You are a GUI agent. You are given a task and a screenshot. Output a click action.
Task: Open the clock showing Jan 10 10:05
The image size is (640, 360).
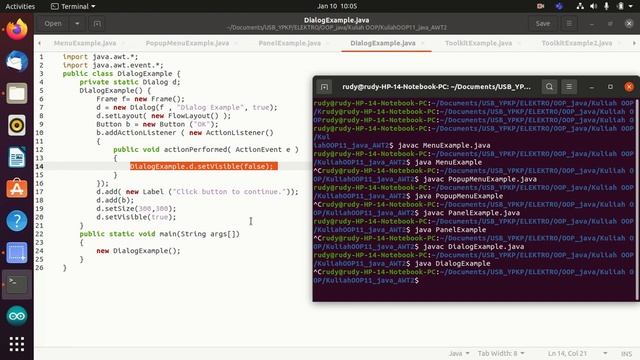click(337, 6)
